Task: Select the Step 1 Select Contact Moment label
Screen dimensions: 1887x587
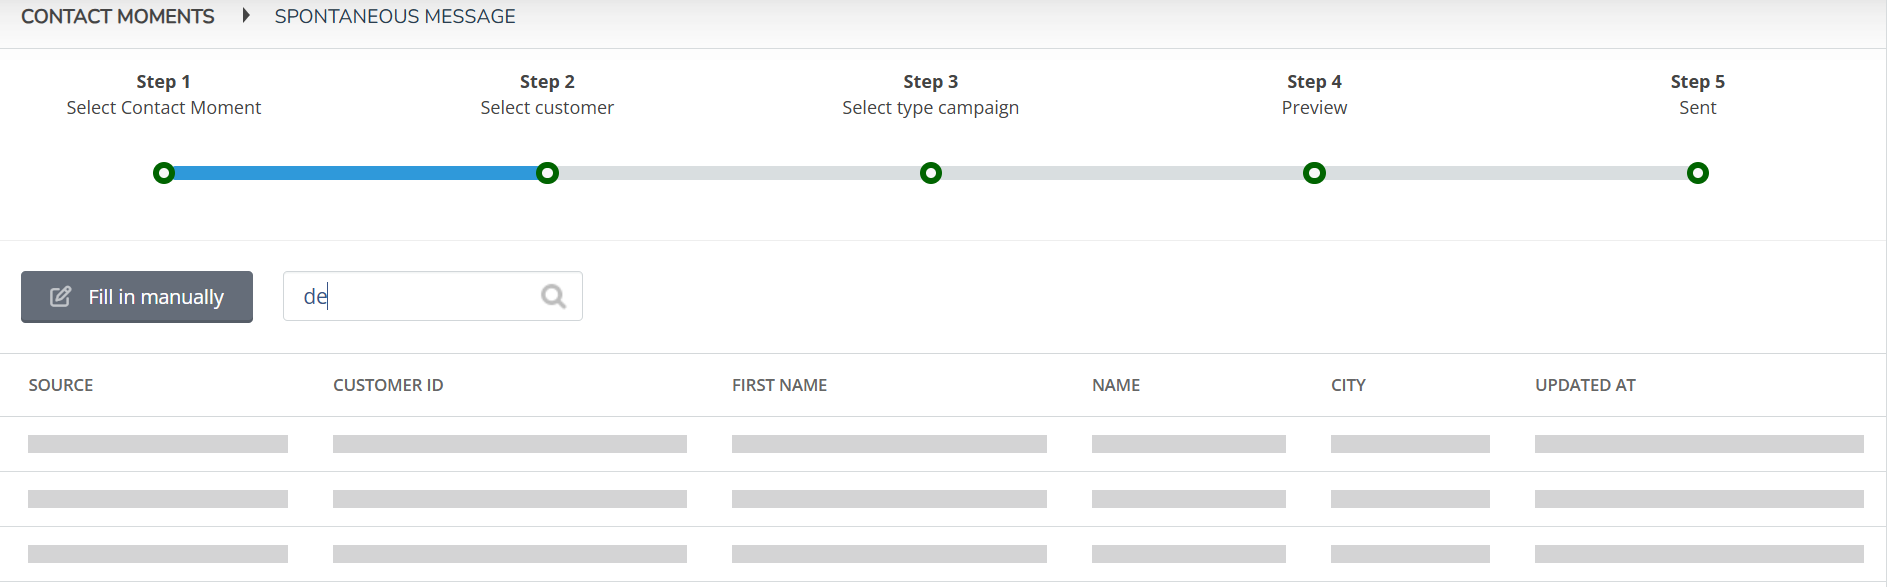Action: coord(164,108)
